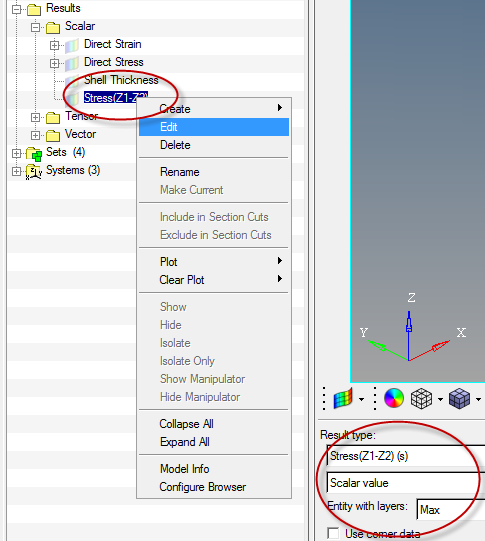Click the Systems coordinate icon
The image size is (485, 541).
pyautogui.click(x=34, y=171)
